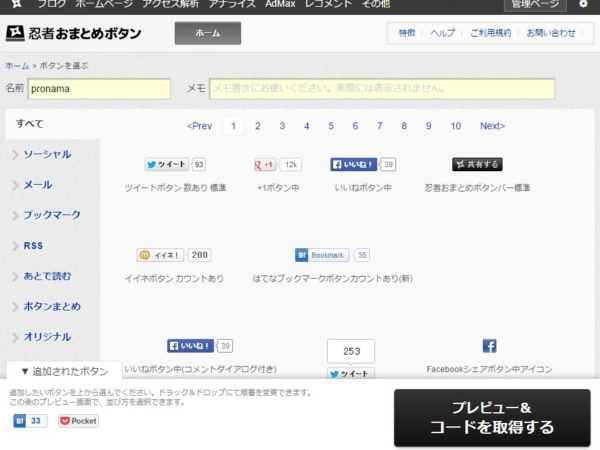
Task: Open the ヘルプ link
Action: click(x=442, y=33)
